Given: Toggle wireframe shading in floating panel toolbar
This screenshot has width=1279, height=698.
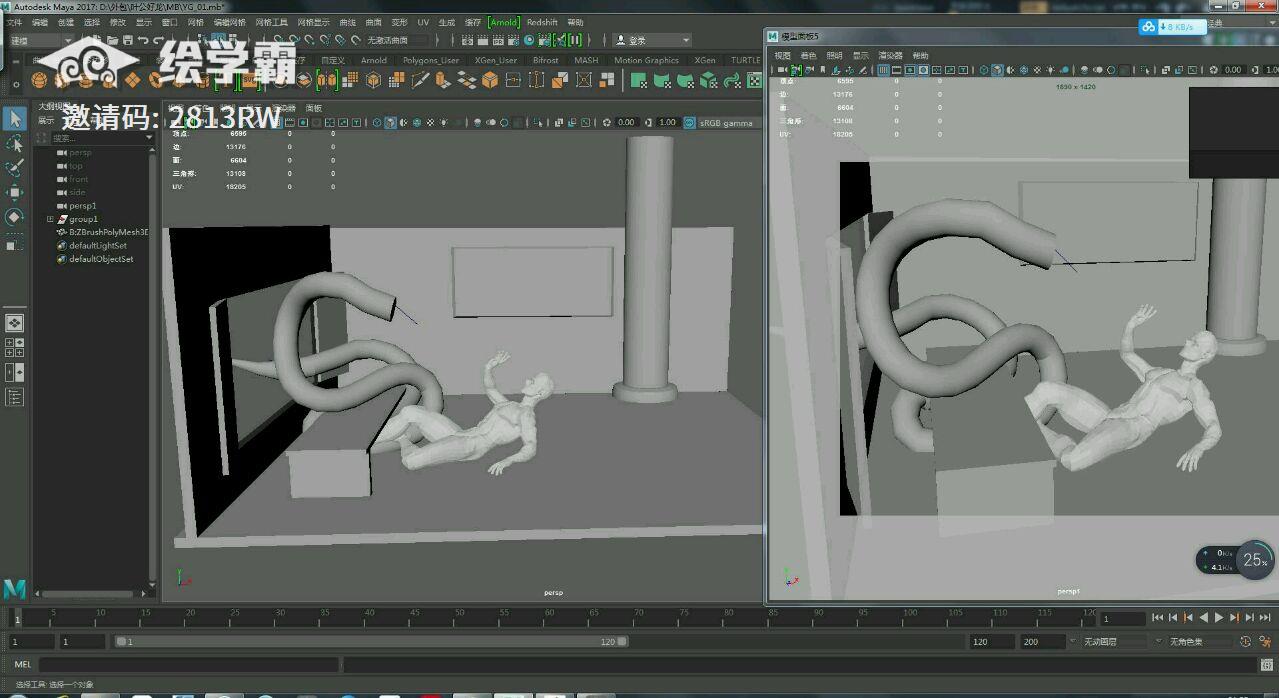Looking at the screenshot, I should point(983,70).
